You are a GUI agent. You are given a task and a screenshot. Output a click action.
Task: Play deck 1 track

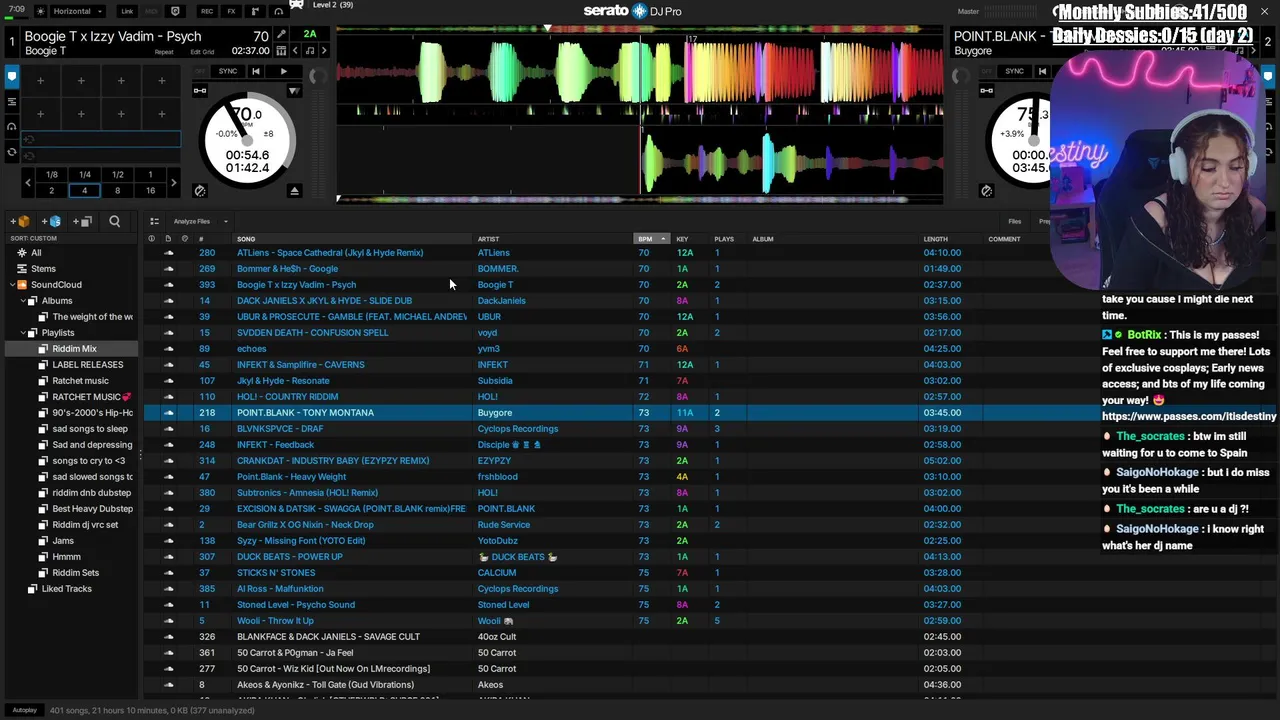pyautogui.click(x=284, y=71)
